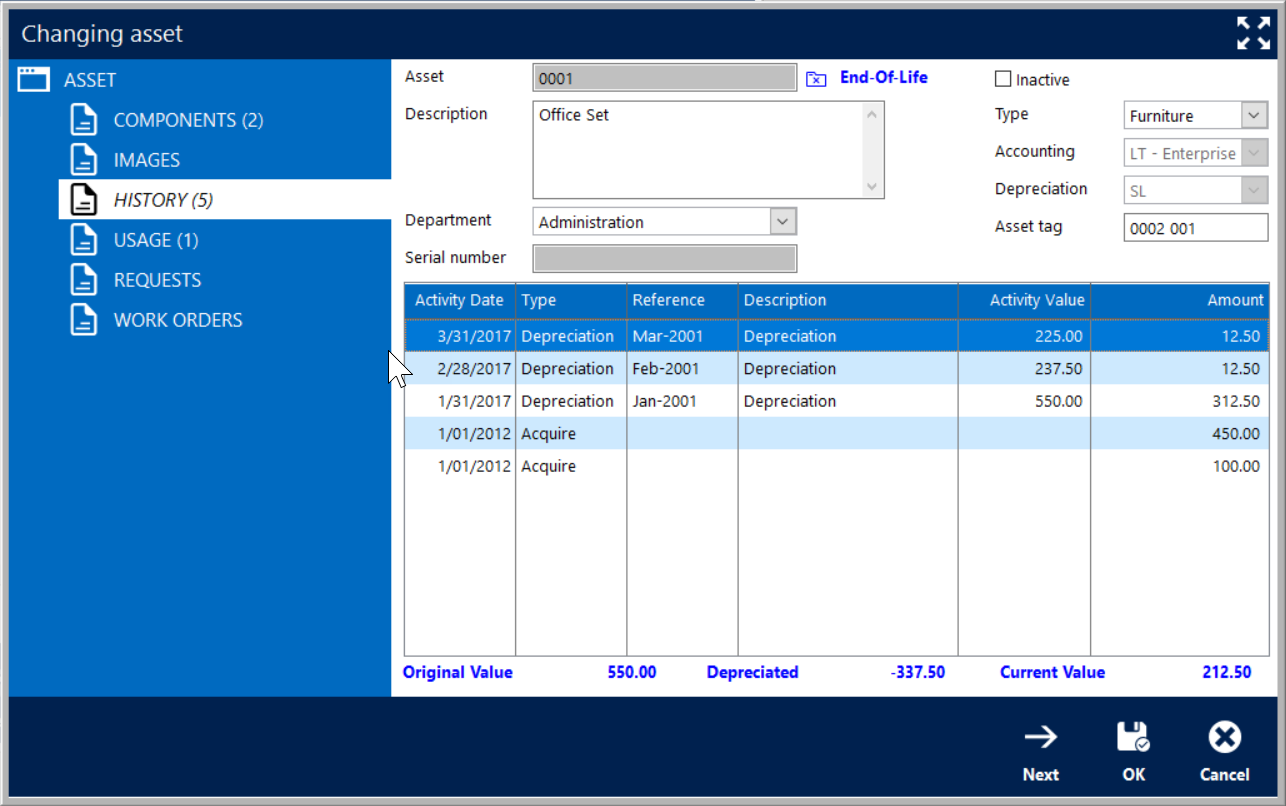The image size is (1286, 806).
Task: Save changes with the OK button
Action: [1133, 751]
